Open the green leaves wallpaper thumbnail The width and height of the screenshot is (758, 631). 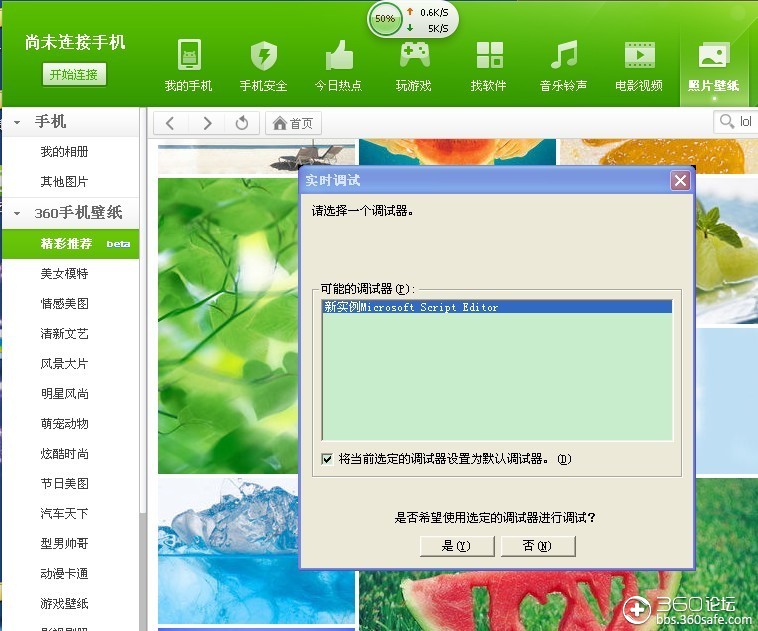228,326
